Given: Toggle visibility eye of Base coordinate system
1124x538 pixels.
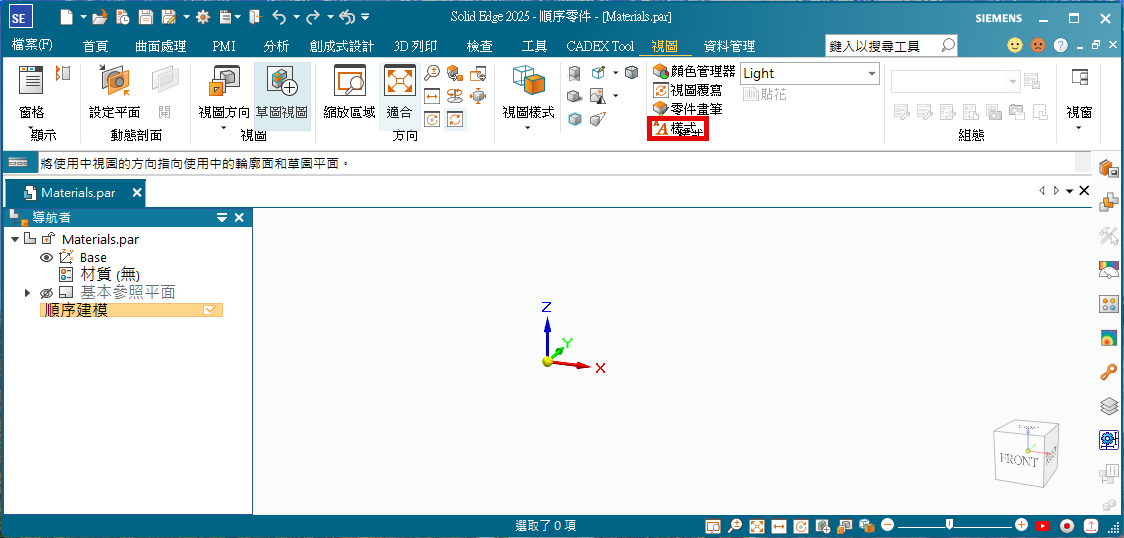Looking at the screenshot, I should tap(47, 257).
